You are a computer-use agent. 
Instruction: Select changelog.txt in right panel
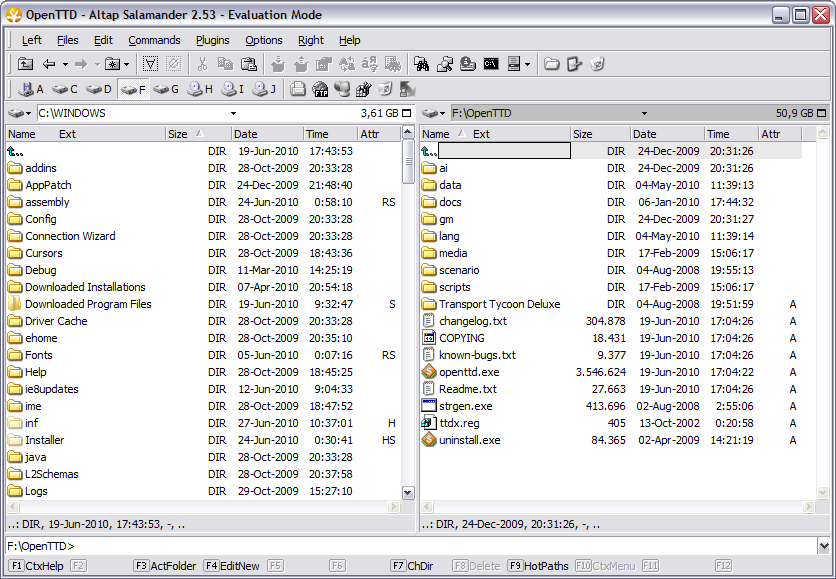[464, 321]
